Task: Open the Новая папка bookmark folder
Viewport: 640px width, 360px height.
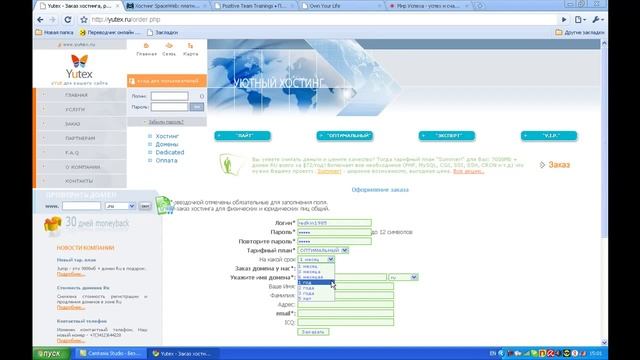Action: [55, 32]
